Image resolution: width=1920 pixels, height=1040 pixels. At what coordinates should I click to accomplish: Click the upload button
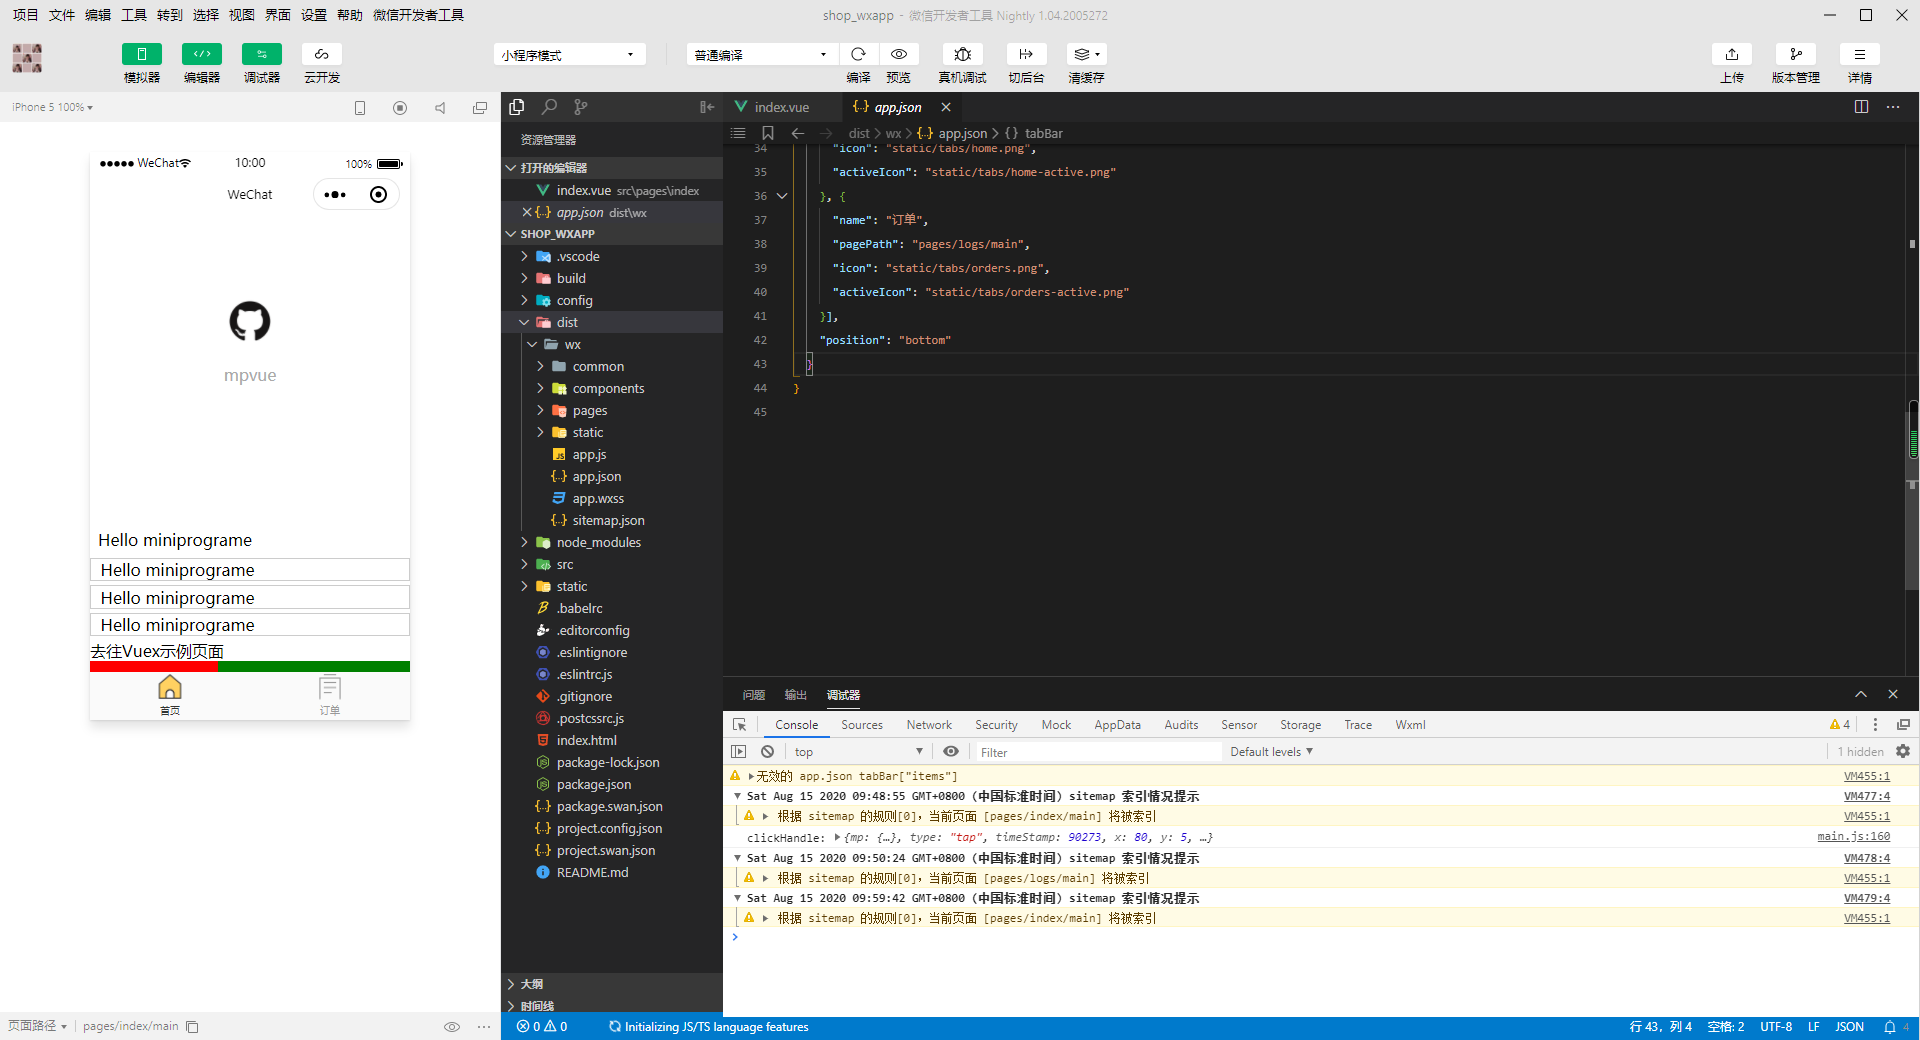tap(1732, 54)
